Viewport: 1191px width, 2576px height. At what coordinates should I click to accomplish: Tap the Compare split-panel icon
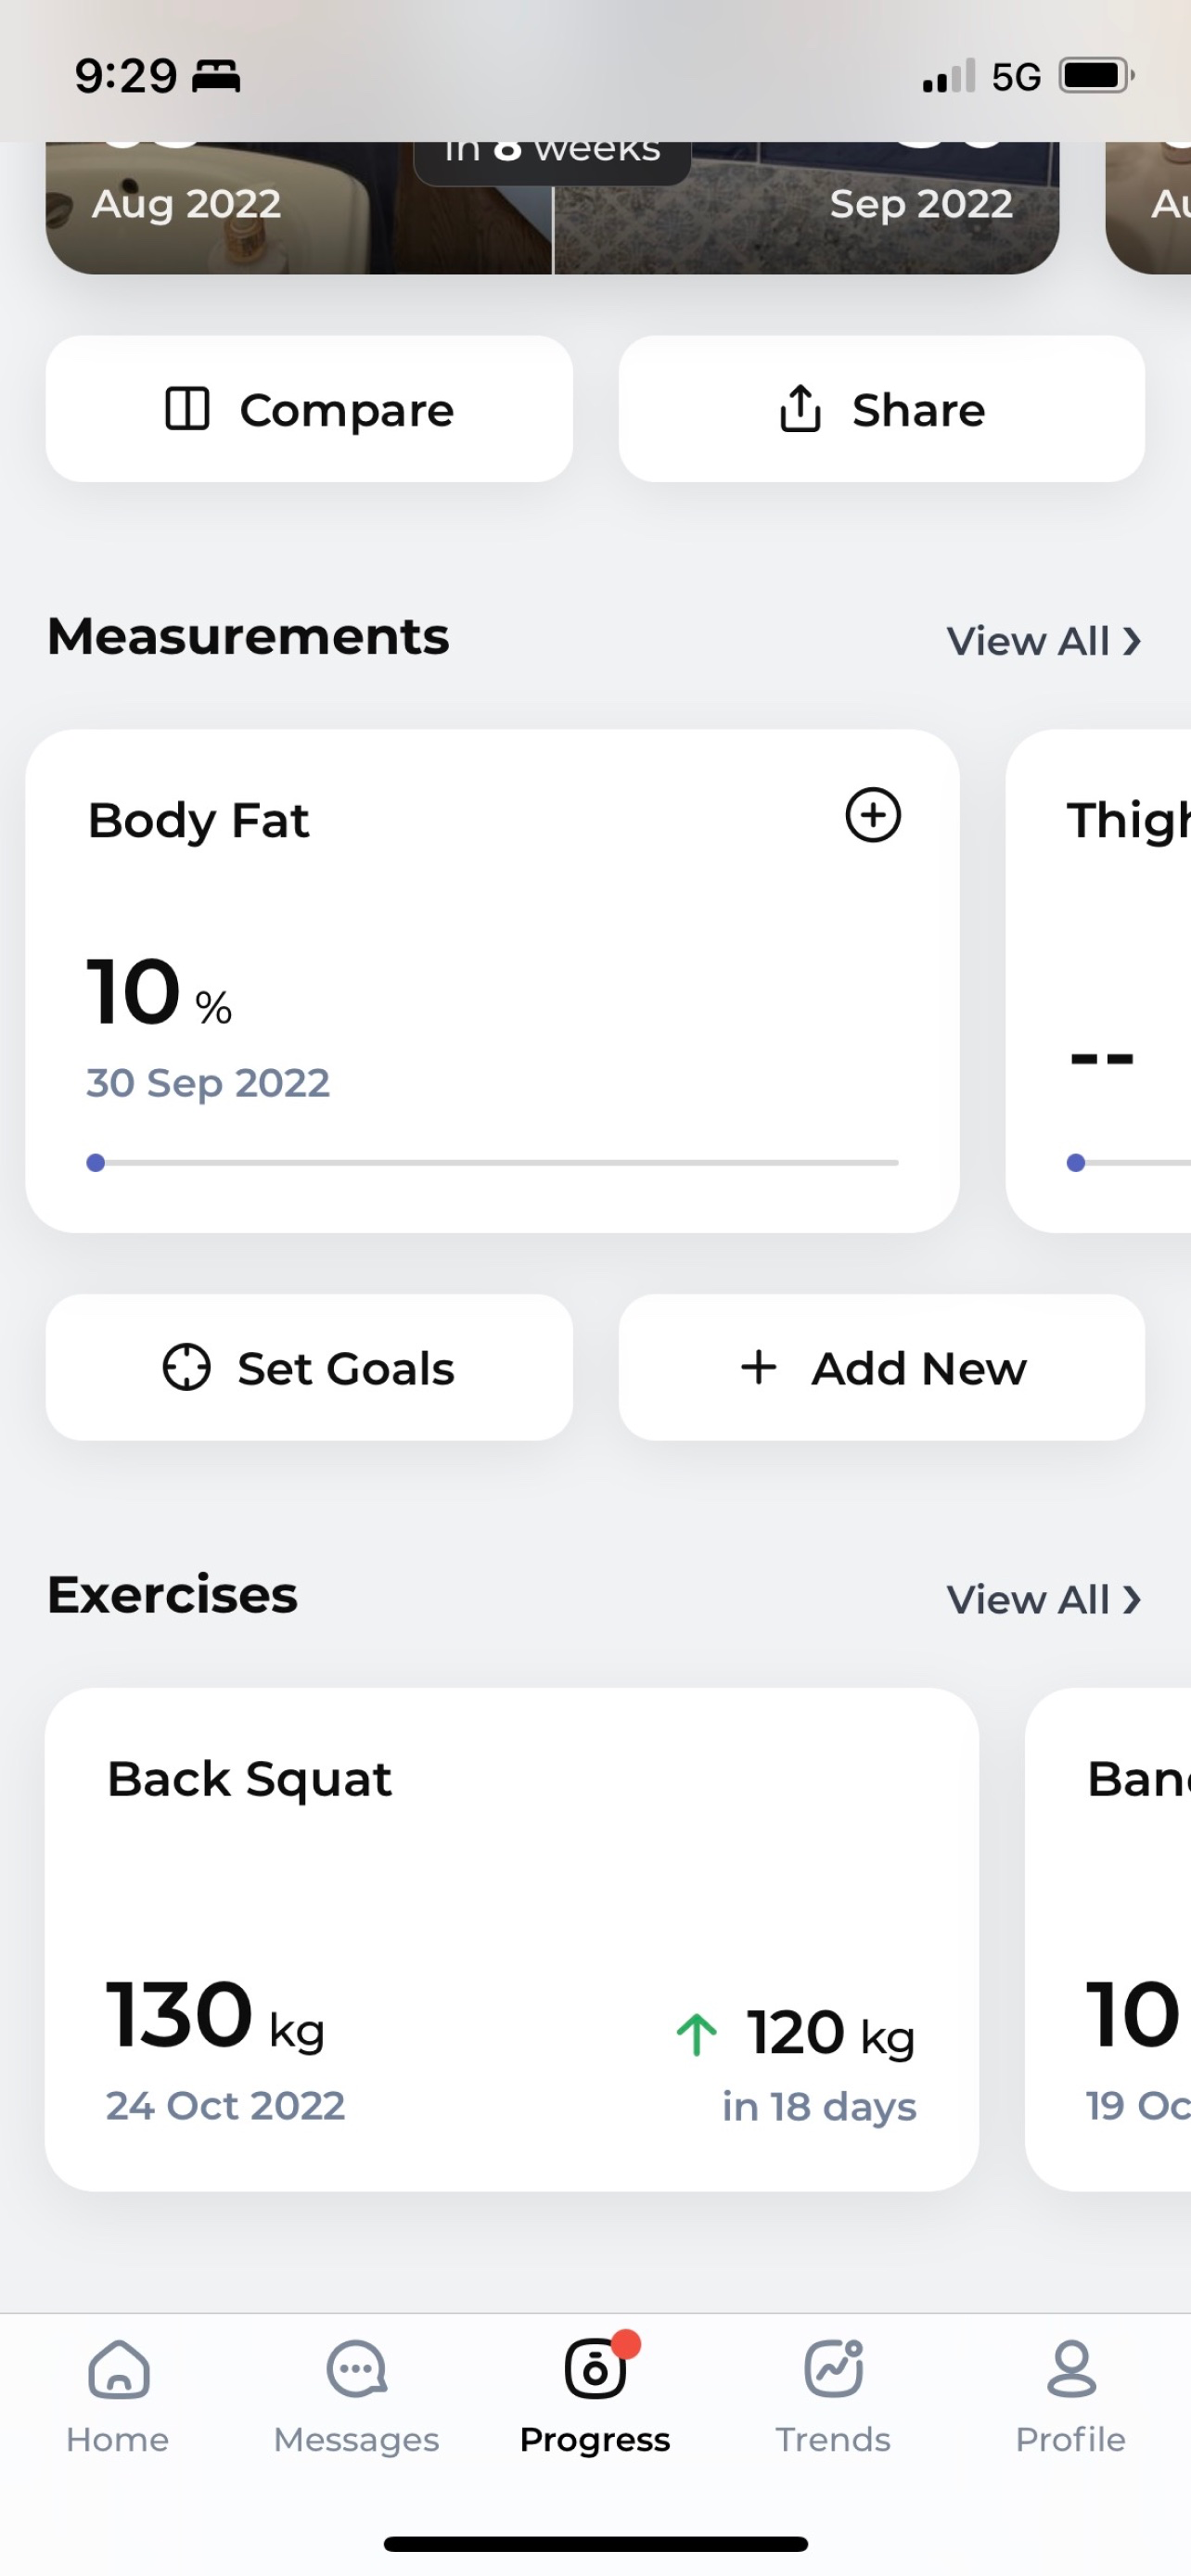click(x=187, y=409)
